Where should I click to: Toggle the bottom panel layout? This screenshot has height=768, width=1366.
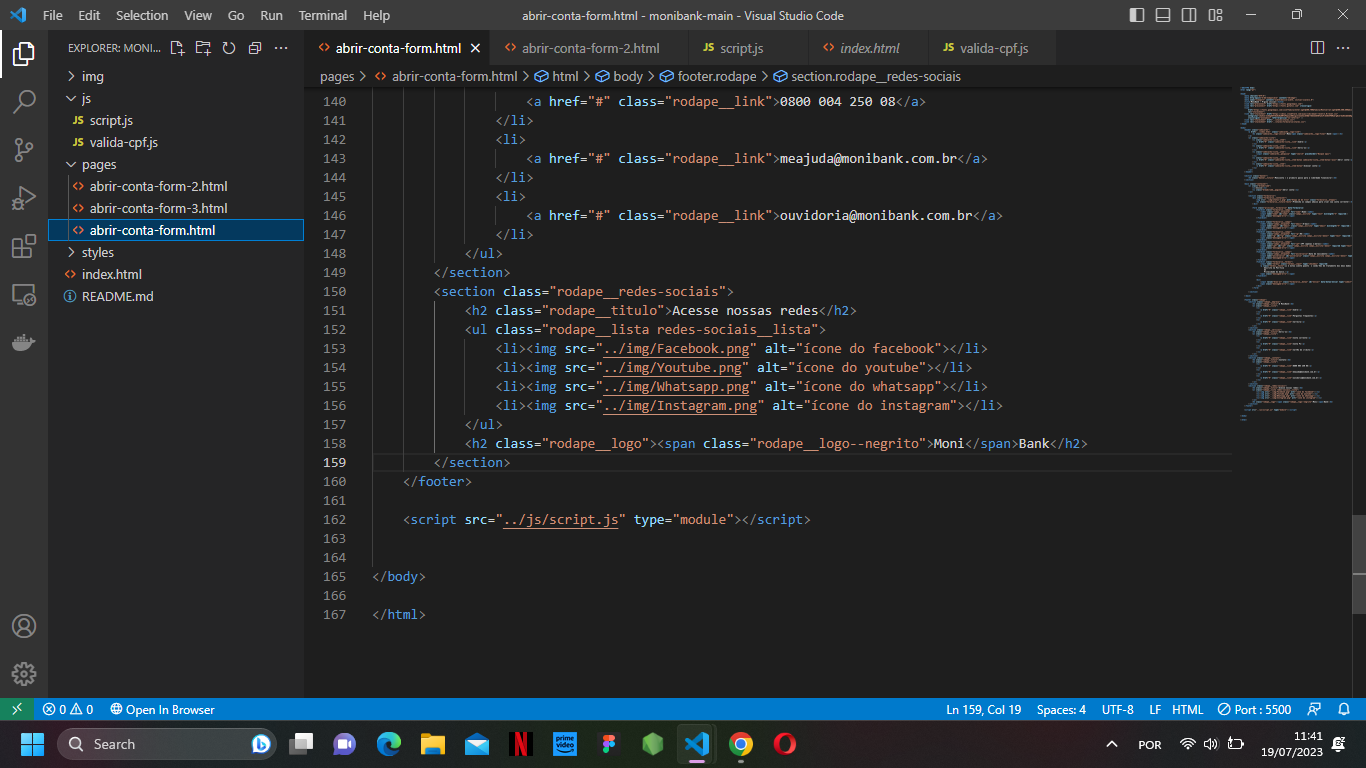pos(1161,15)
